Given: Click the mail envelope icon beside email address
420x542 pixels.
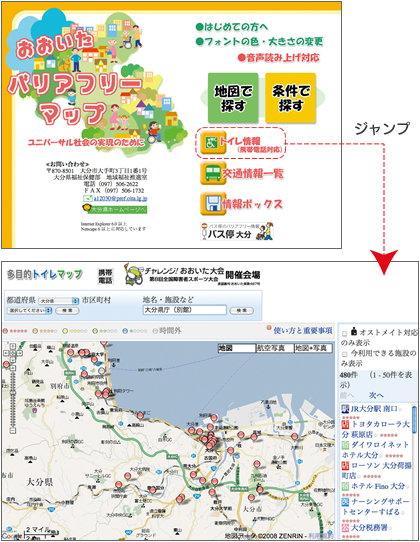Looking at the screenshot, I should [87, 198].
